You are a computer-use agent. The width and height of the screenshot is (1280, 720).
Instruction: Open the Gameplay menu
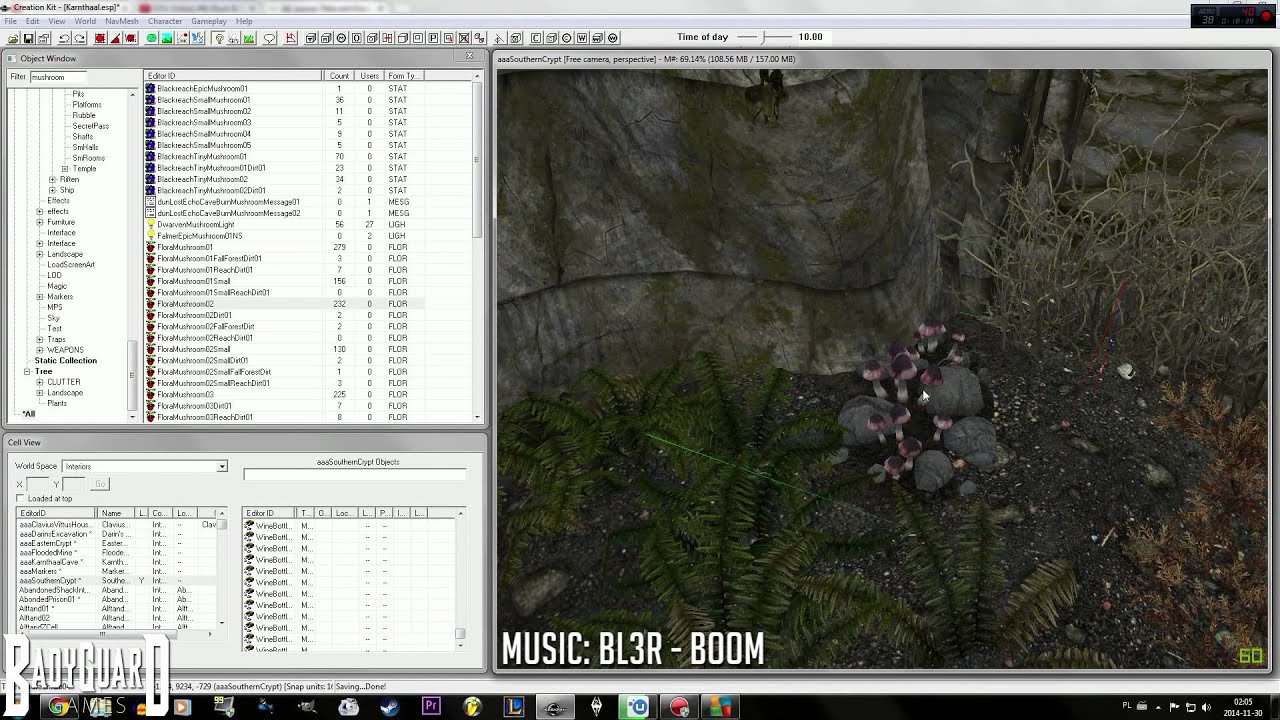pyautogui.click(x=209, y=21)
